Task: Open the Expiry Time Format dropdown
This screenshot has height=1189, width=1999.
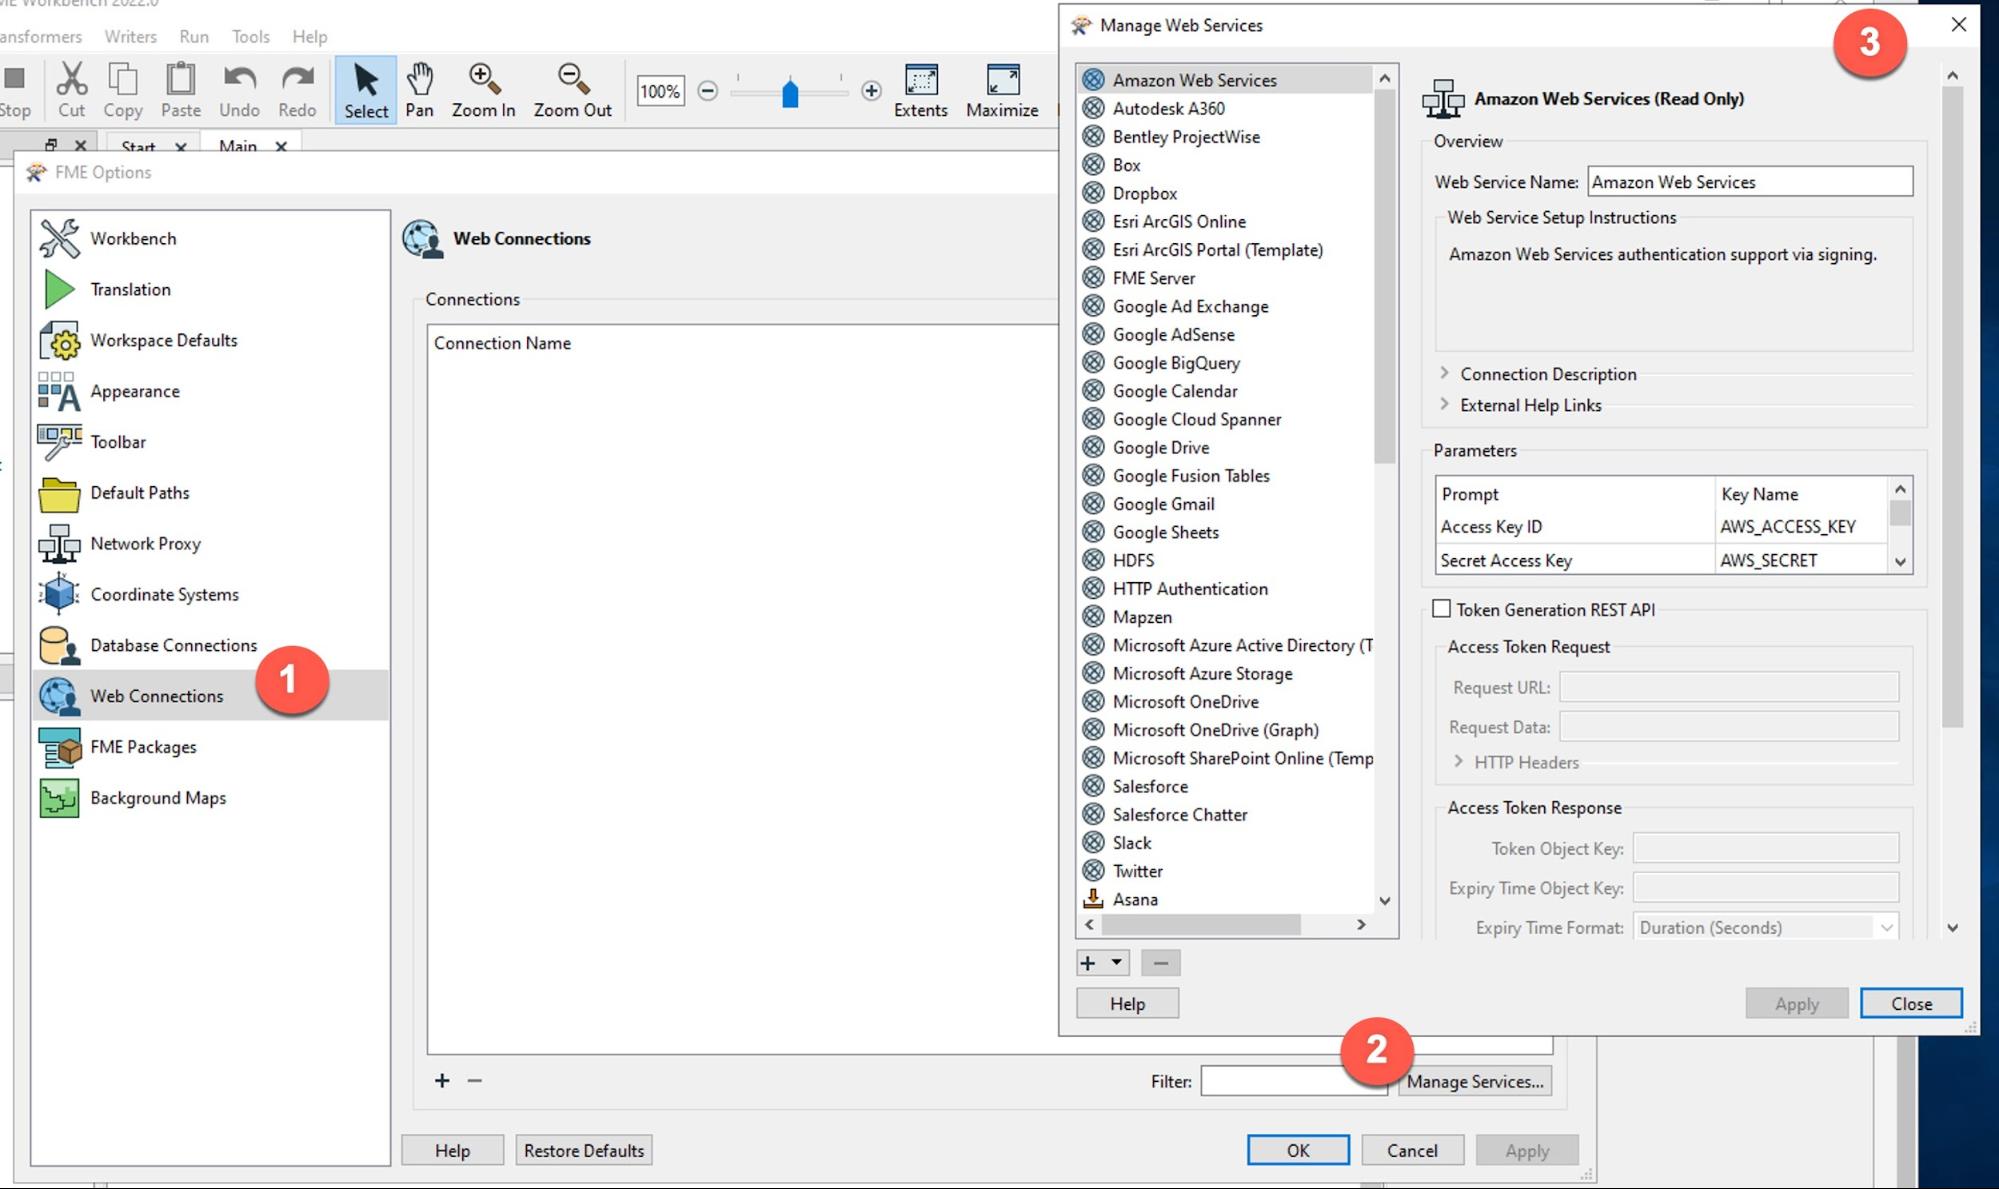Action: click(1886, 927)
